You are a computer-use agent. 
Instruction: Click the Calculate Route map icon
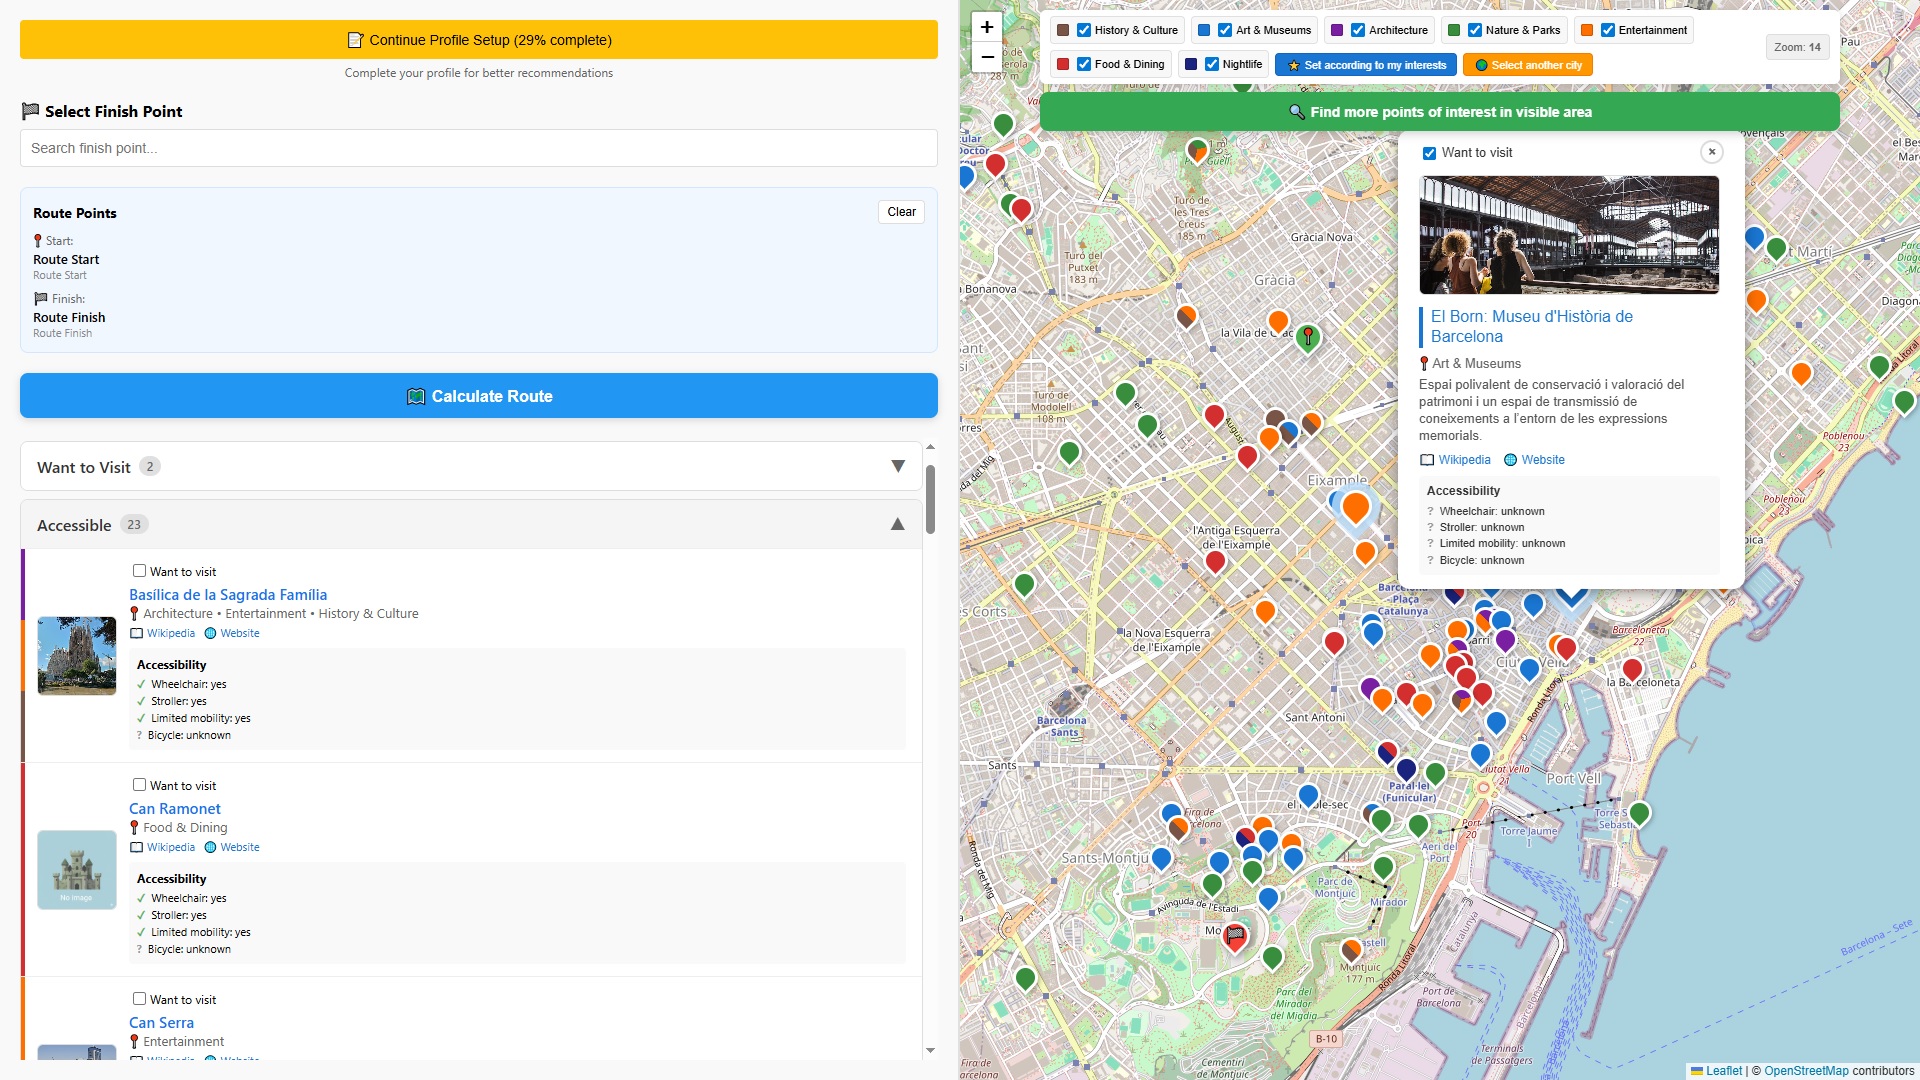click(x=417, y=396)
